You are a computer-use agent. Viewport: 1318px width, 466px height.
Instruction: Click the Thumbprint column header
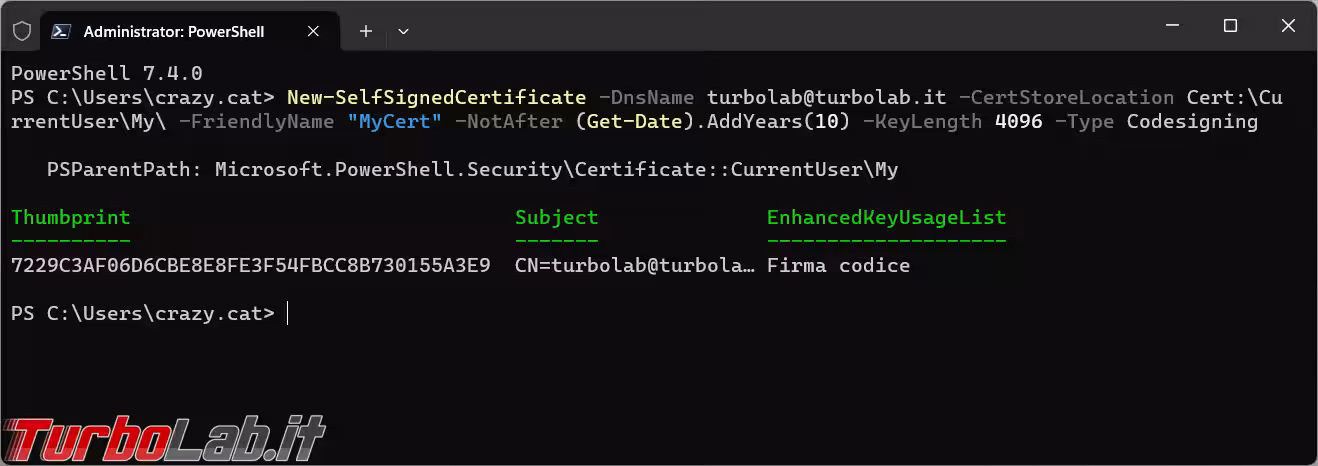pyautogui.click(x=71, y=217)
